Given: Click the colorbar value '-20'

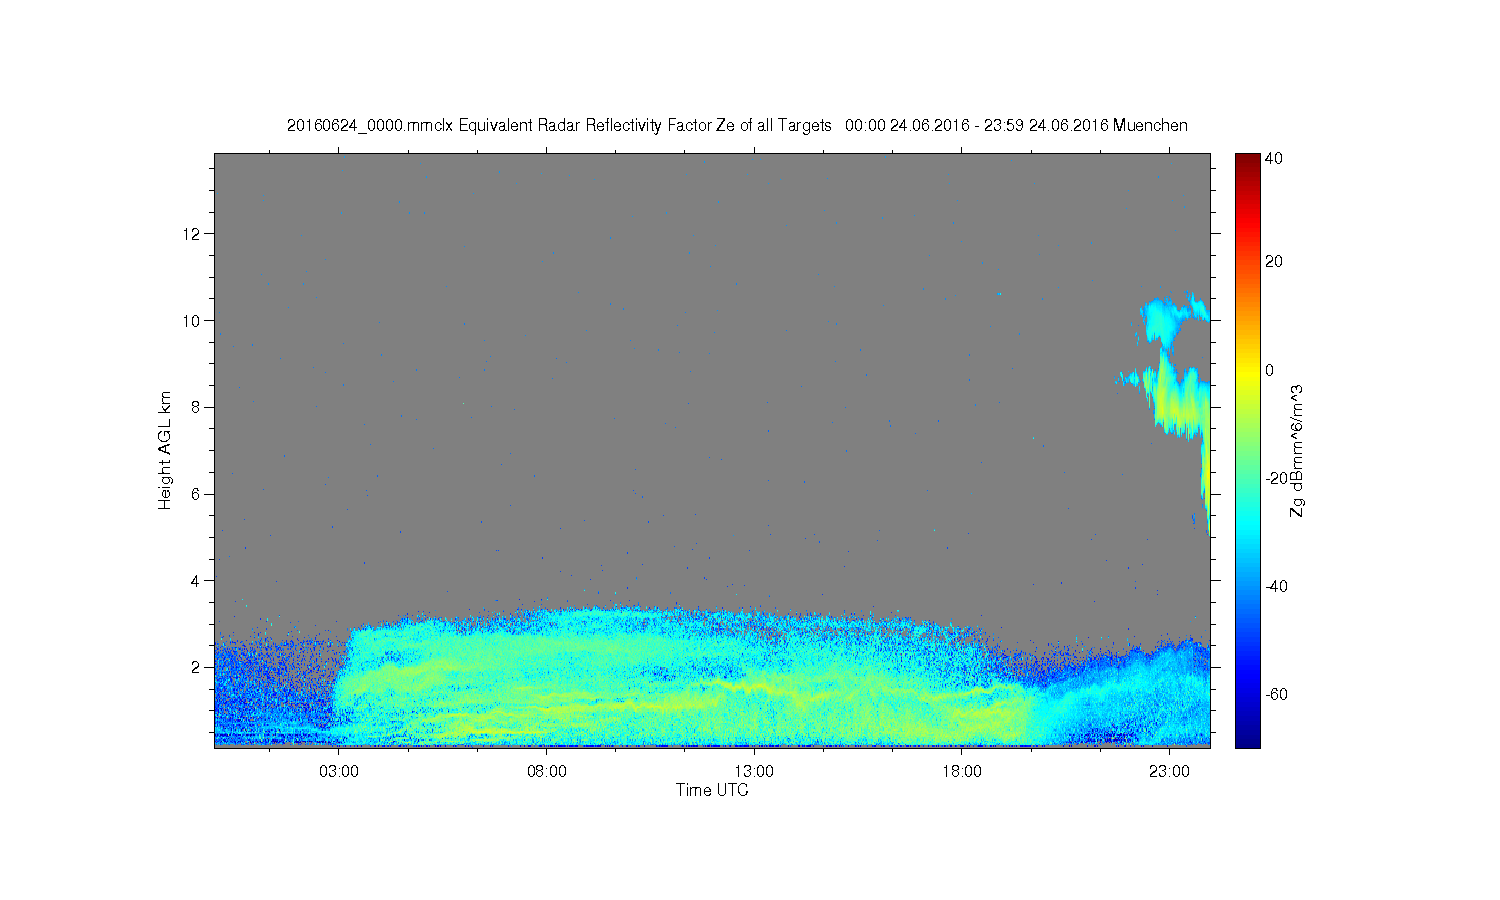Looking at the screenshot, I should 1276,478.
